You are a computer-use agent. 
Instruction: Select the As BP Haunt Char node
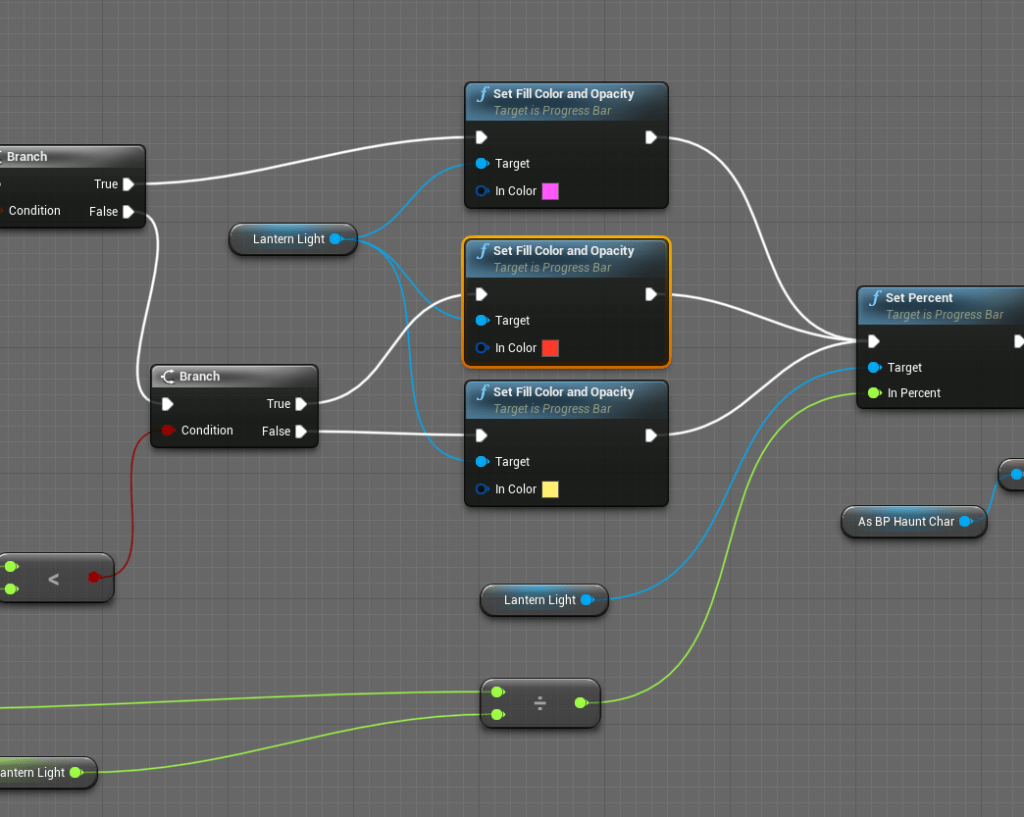(906, 522)
